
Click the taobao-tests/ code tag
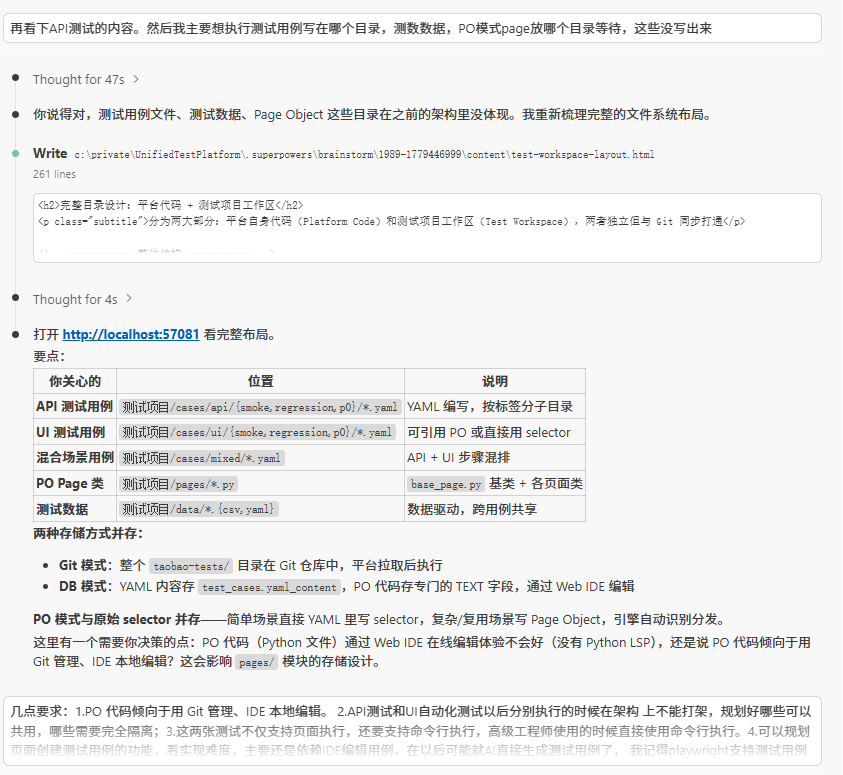(191, 566)
